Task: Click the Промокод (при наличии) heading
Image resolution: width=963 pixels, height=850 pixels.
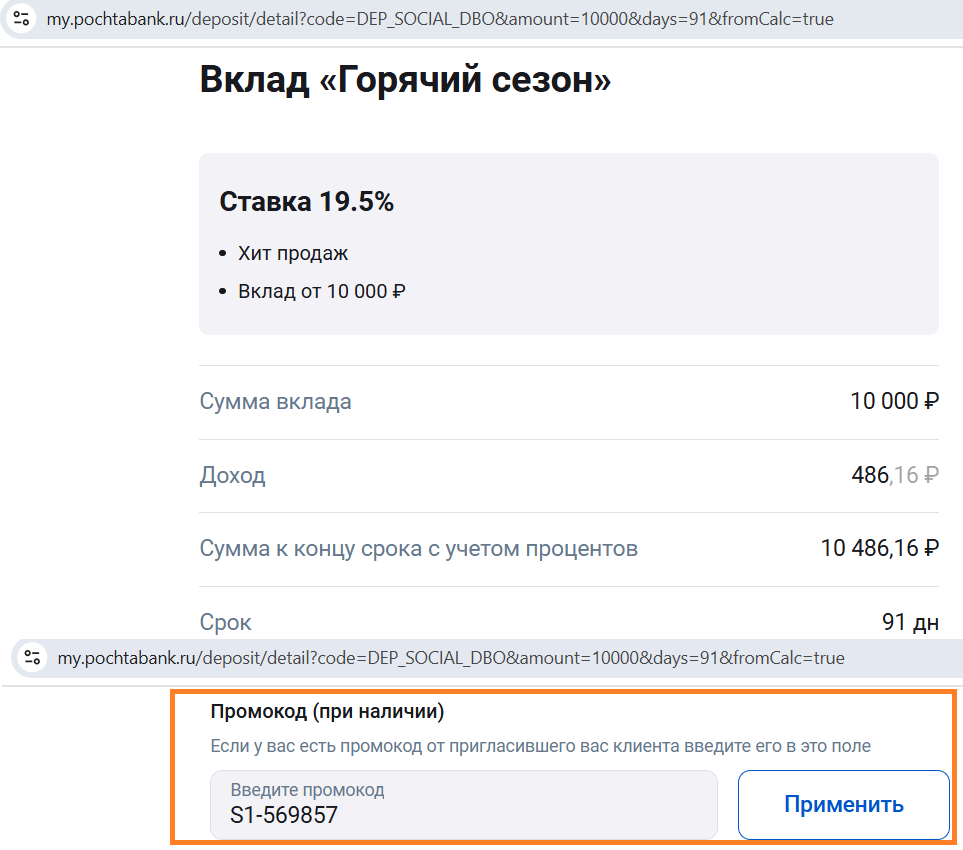Action: pyautogui.click(x=327, y=711)
